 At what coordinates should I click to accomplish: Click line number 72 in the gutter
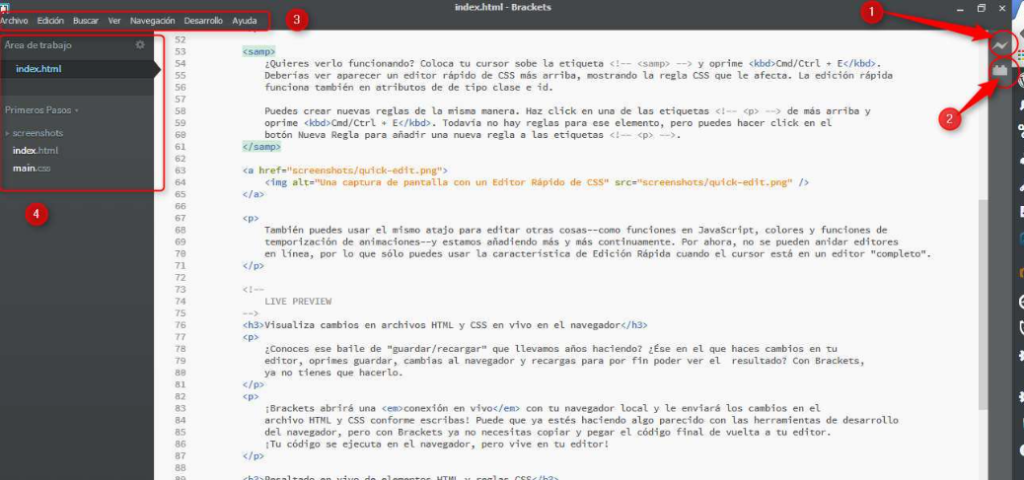coord(181,278)
